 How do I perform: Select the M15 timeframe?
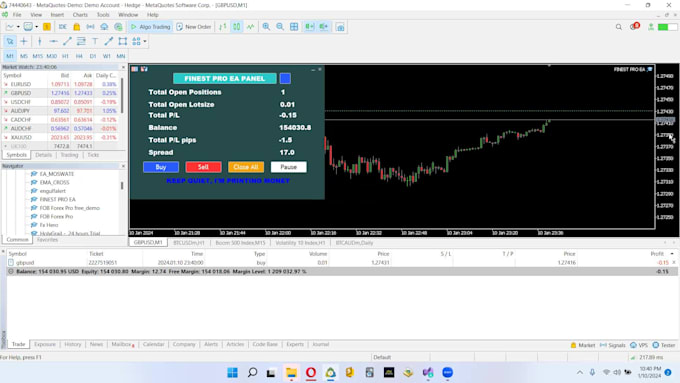coord(37,56)
